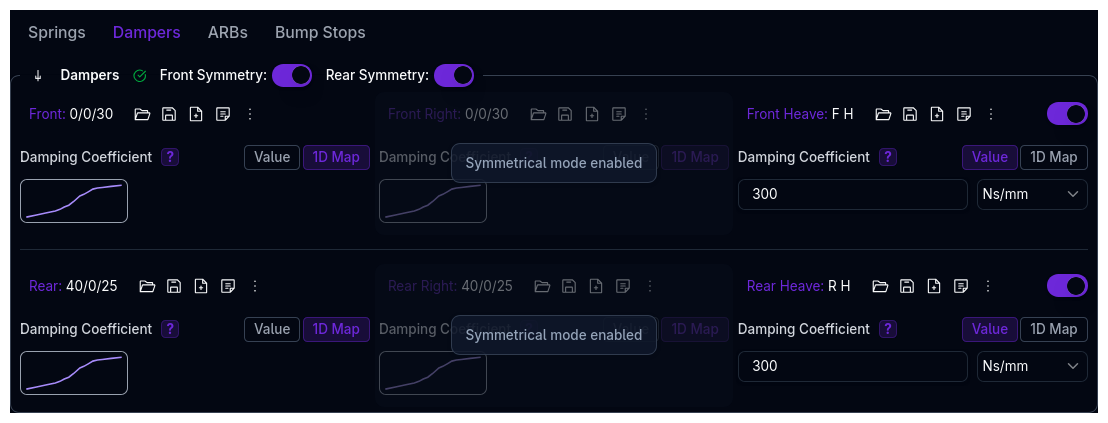
Task: Click help icon beside Front Heave Damping Coefficient
Action: pyautogui.click(x=889, y=157)
